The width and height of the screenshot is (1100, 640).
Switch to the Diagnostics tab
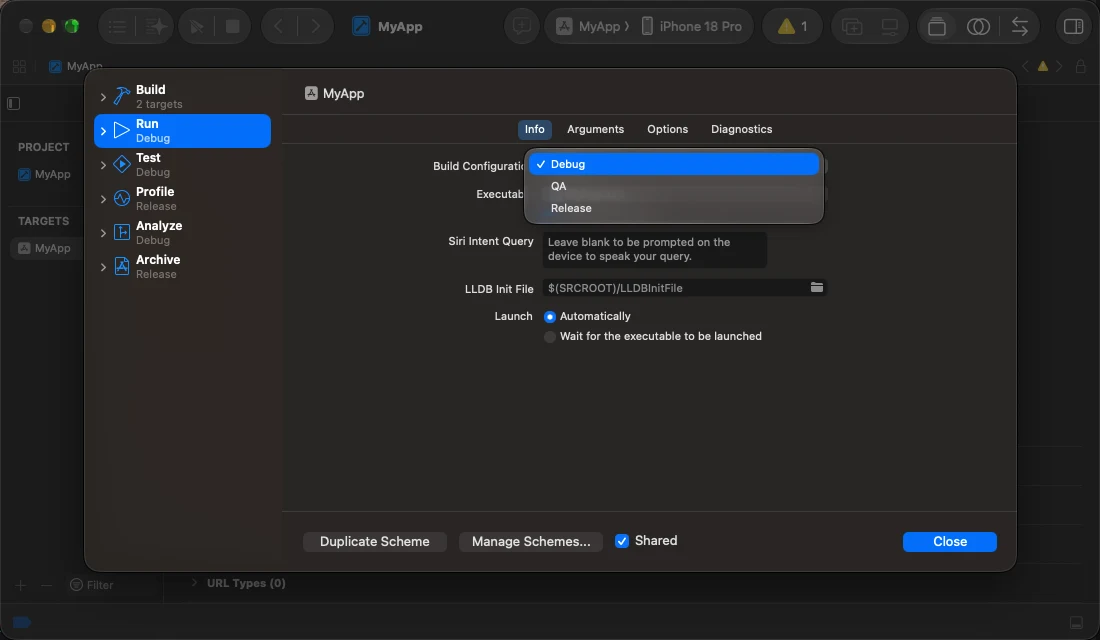pos(742,129)
